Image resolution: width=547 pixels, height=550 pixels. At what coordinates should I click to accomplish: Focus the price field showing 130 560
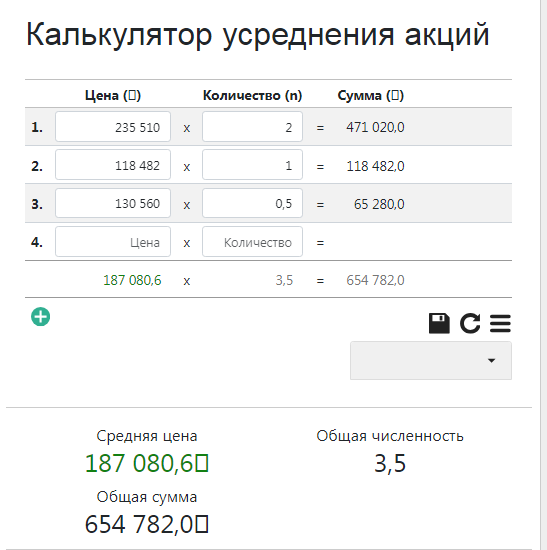point(113,203)
